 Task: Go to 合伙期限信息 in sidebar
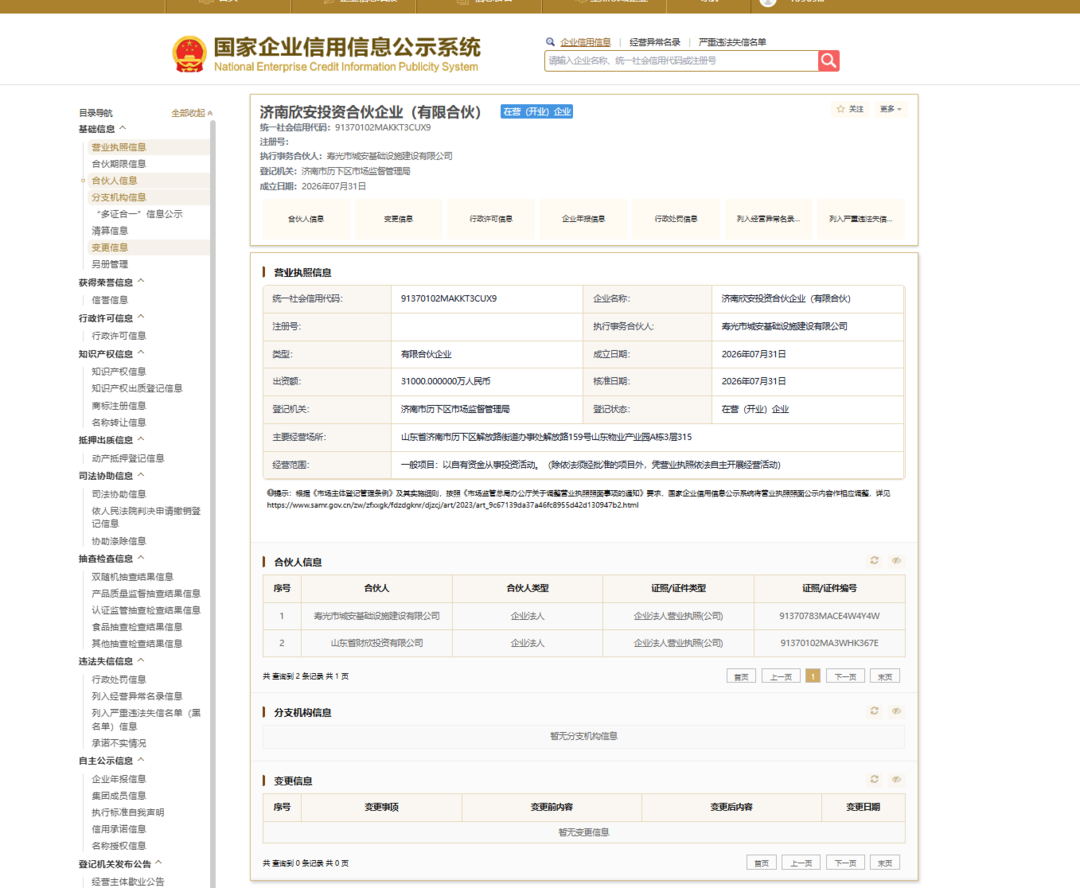tap(119, 164)
